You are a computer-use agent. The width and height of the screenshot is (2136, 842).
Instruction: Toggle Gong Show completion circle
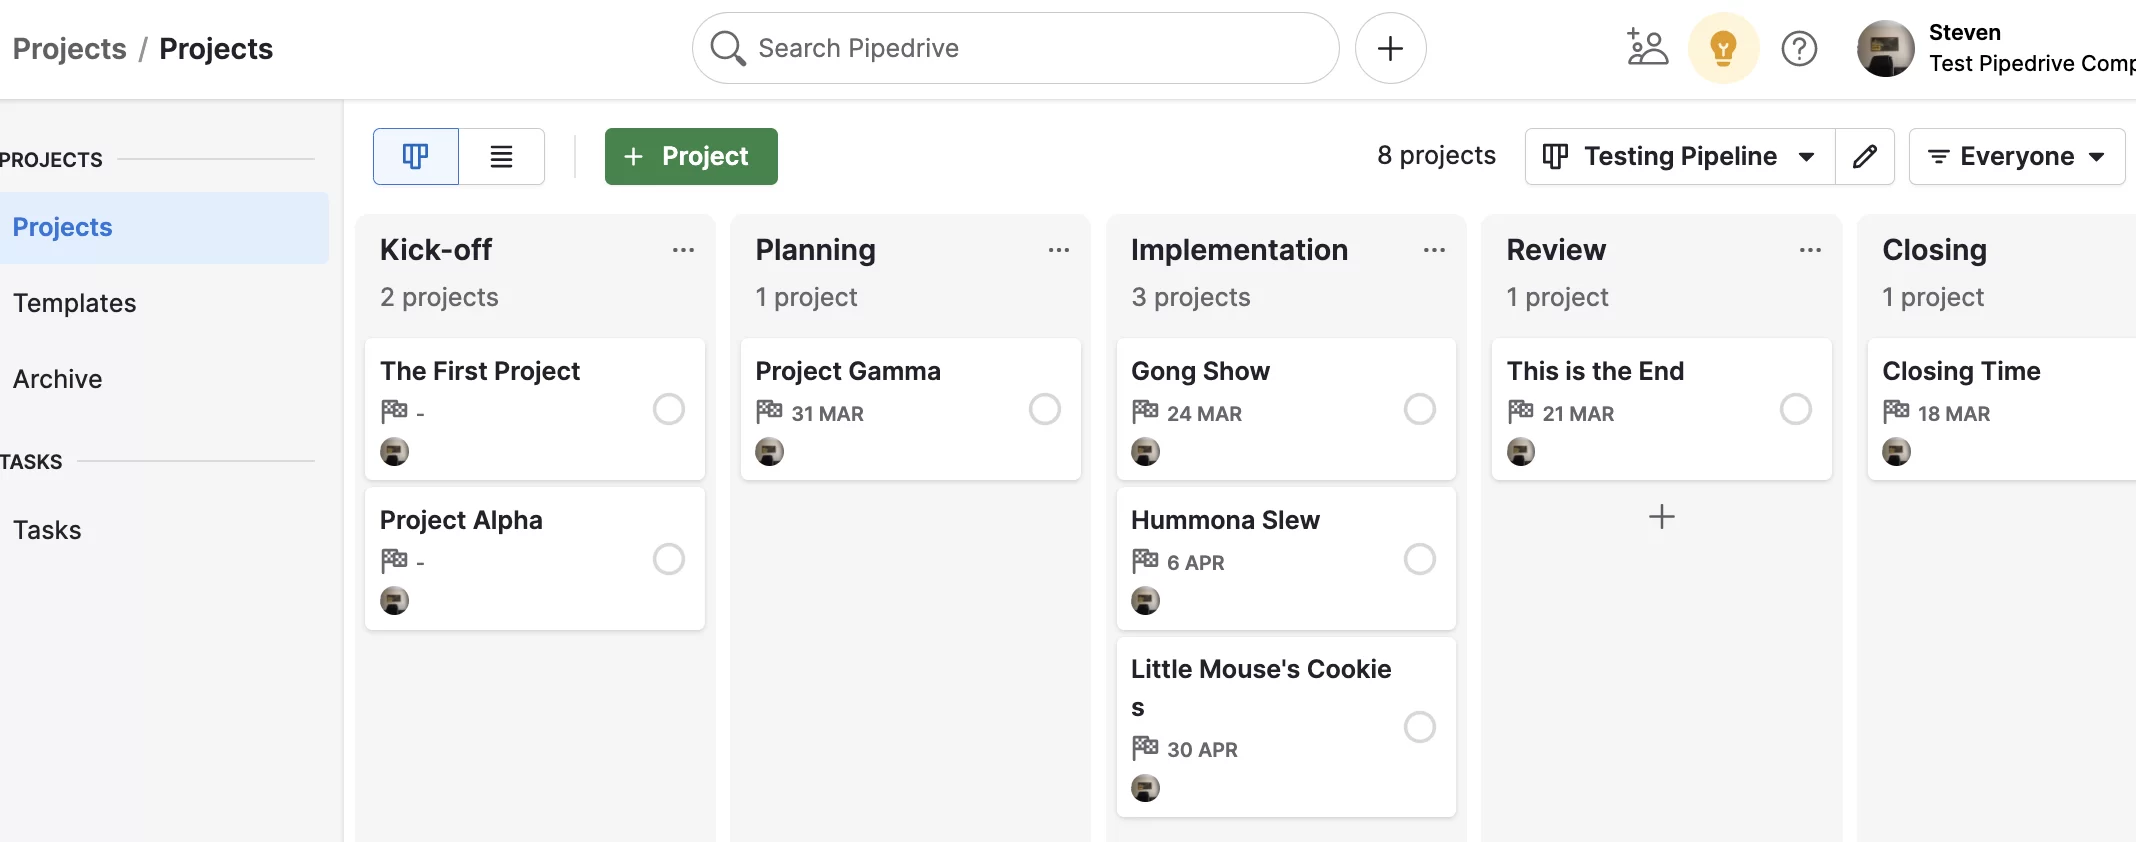click(1420, 409)
